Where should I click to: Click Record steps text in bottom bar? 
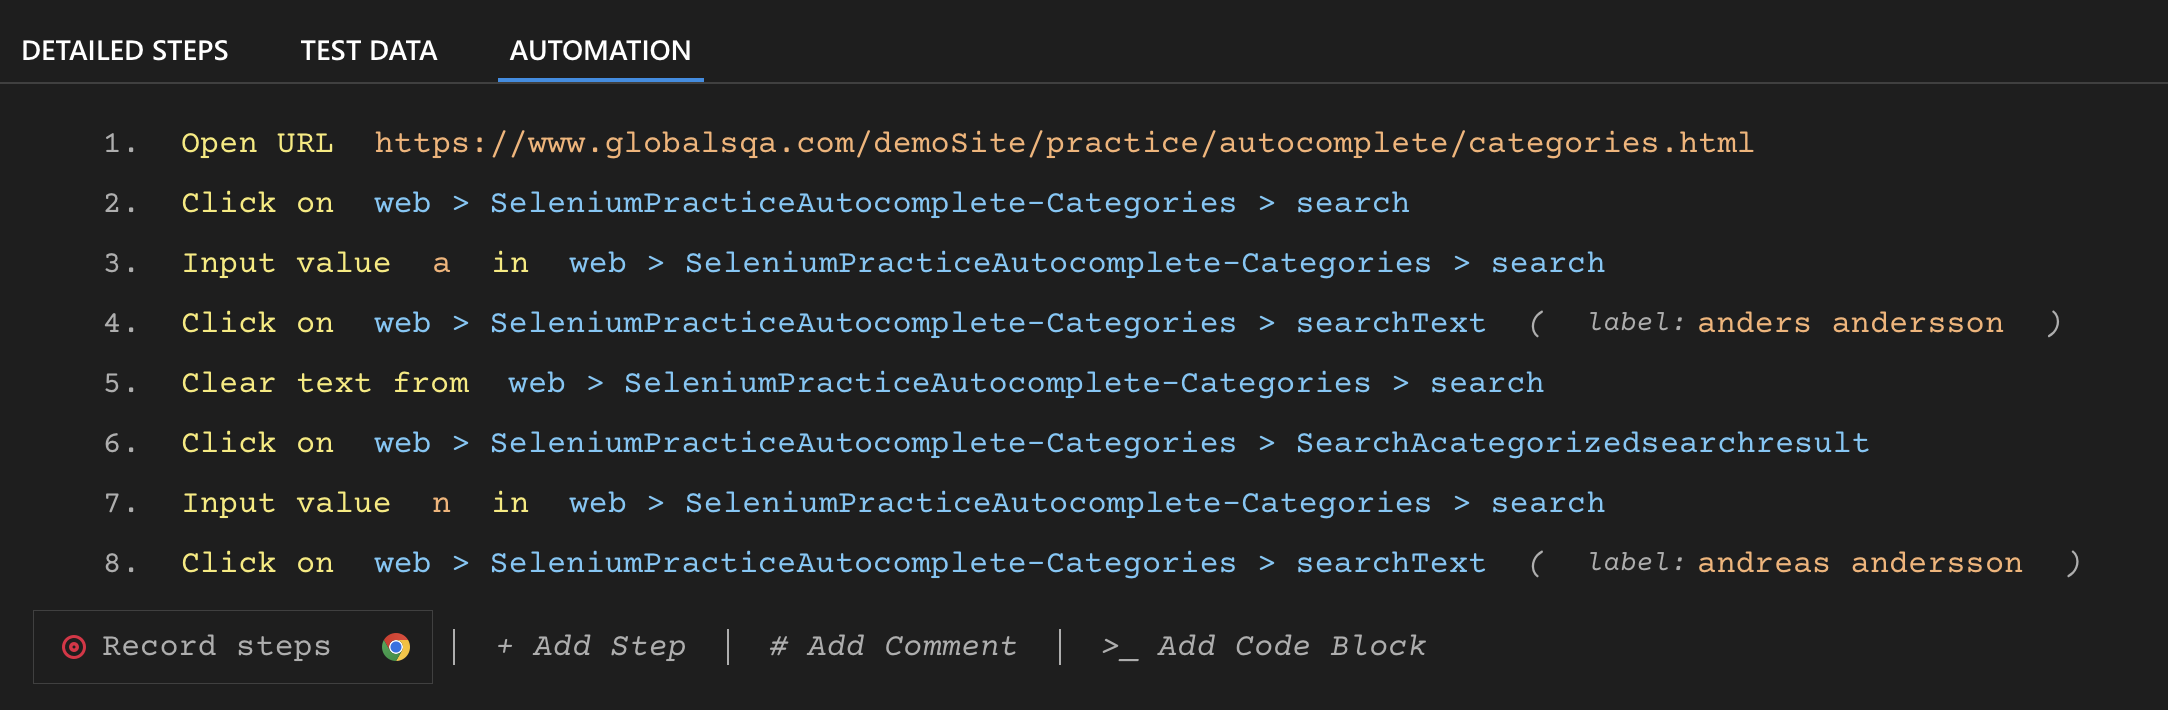pyautogui.click(x=216, y=646)
